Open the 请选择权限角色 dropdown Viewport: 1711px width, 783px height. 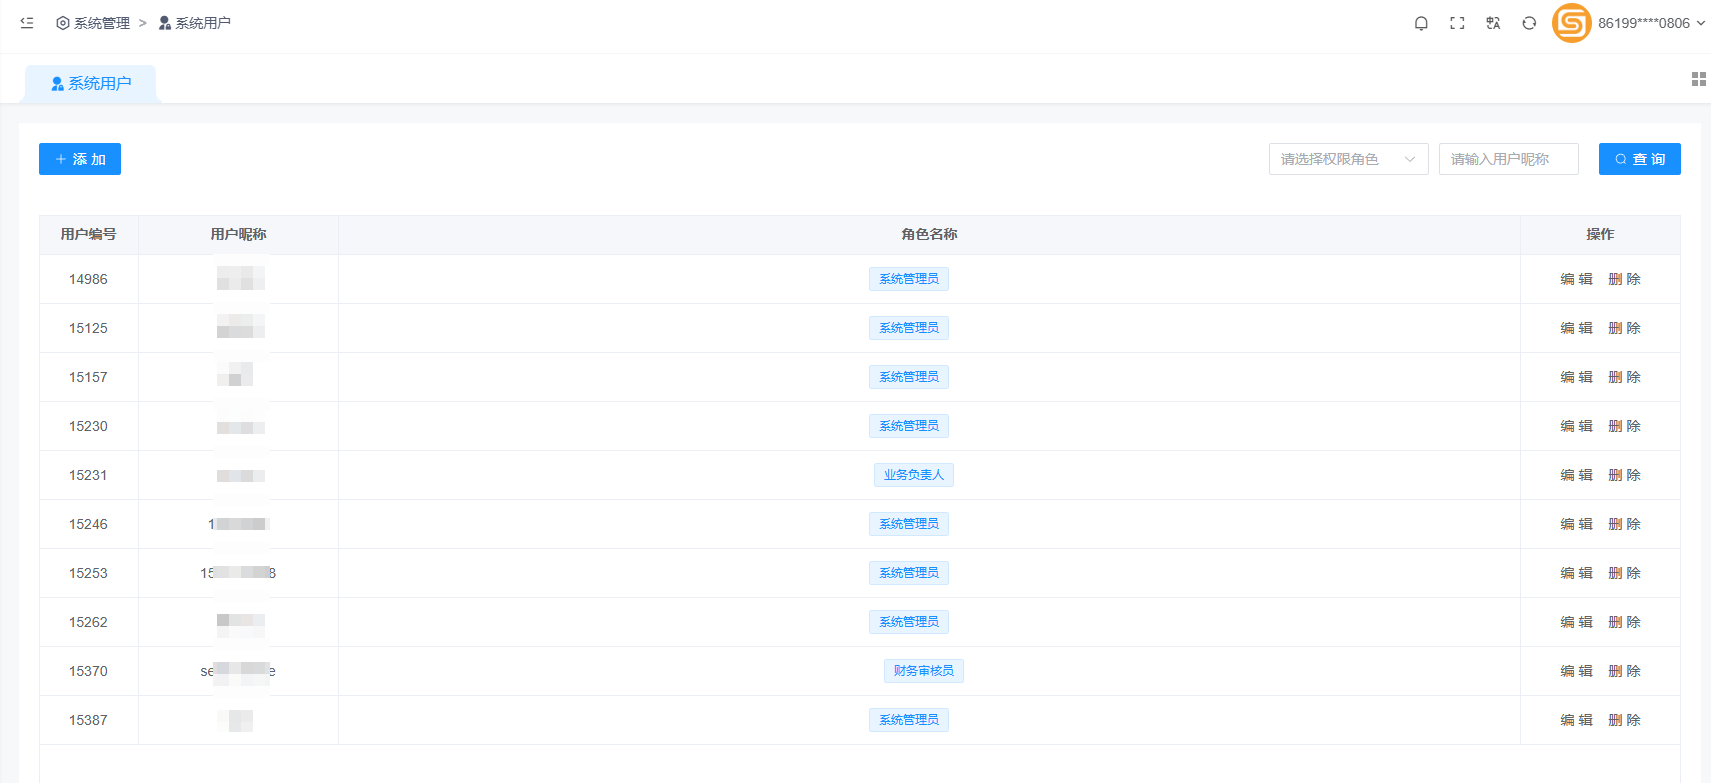click(1348, 159)
